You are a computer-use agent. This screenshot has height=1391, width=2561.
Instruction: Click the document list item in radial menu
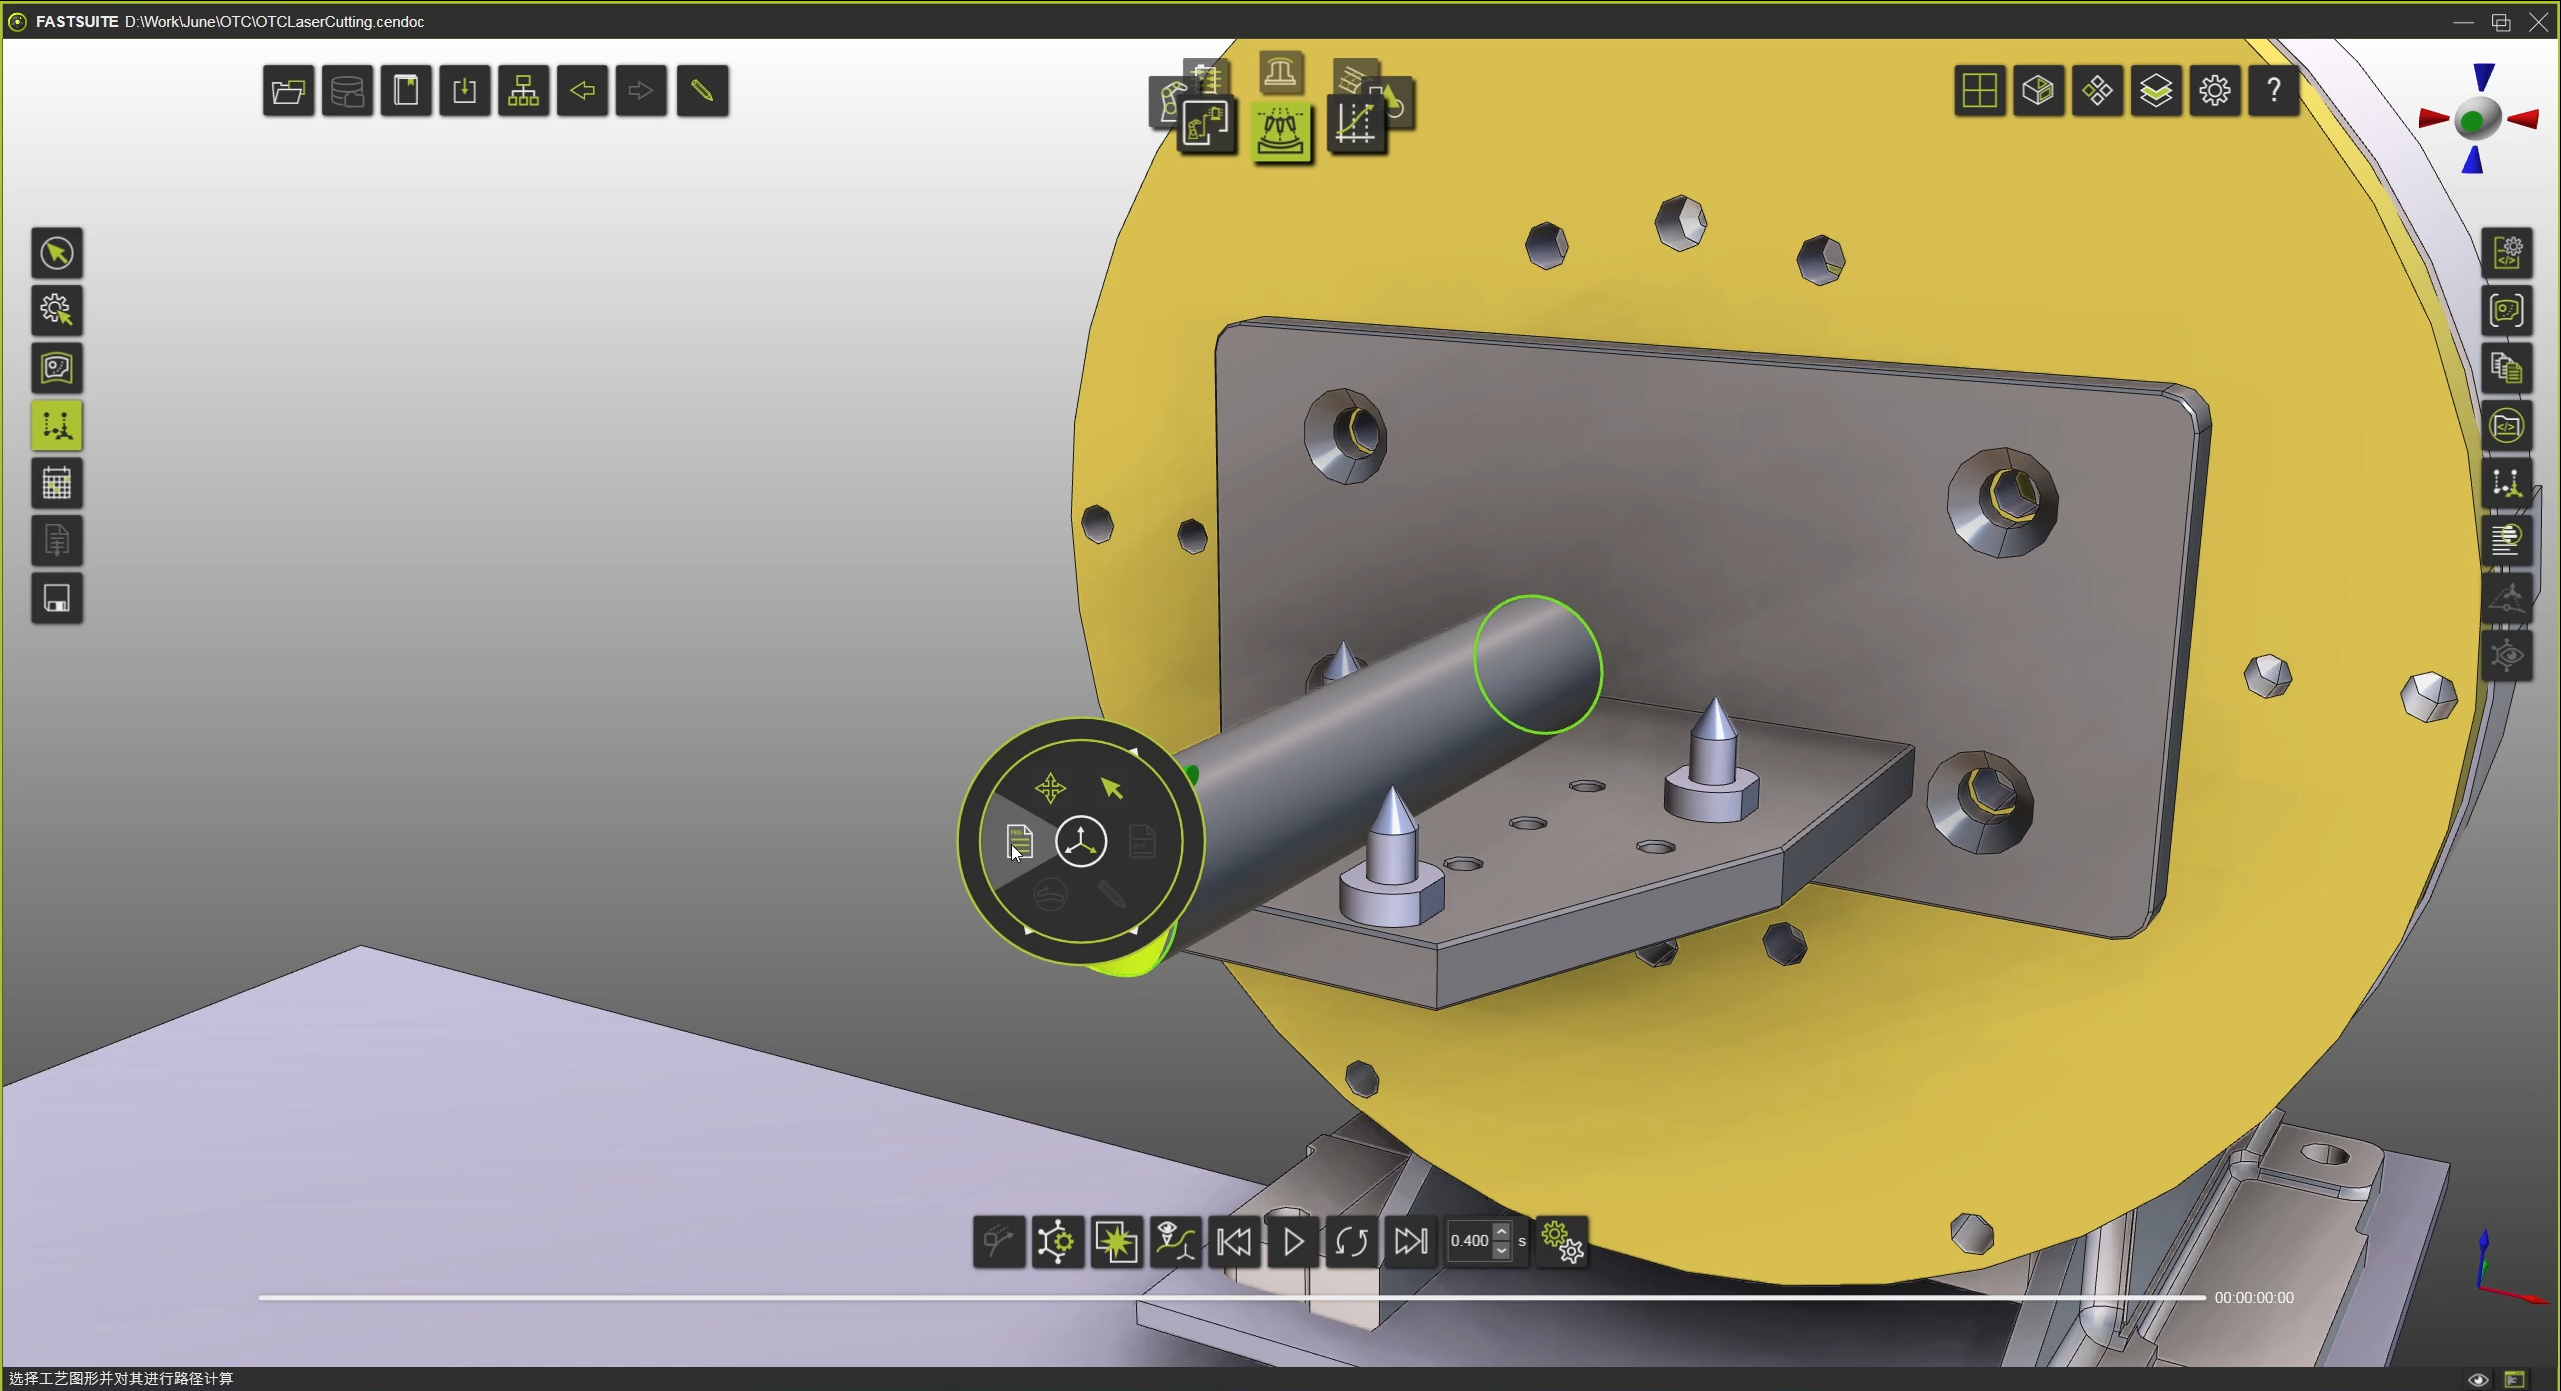[x=1018, y=842]
